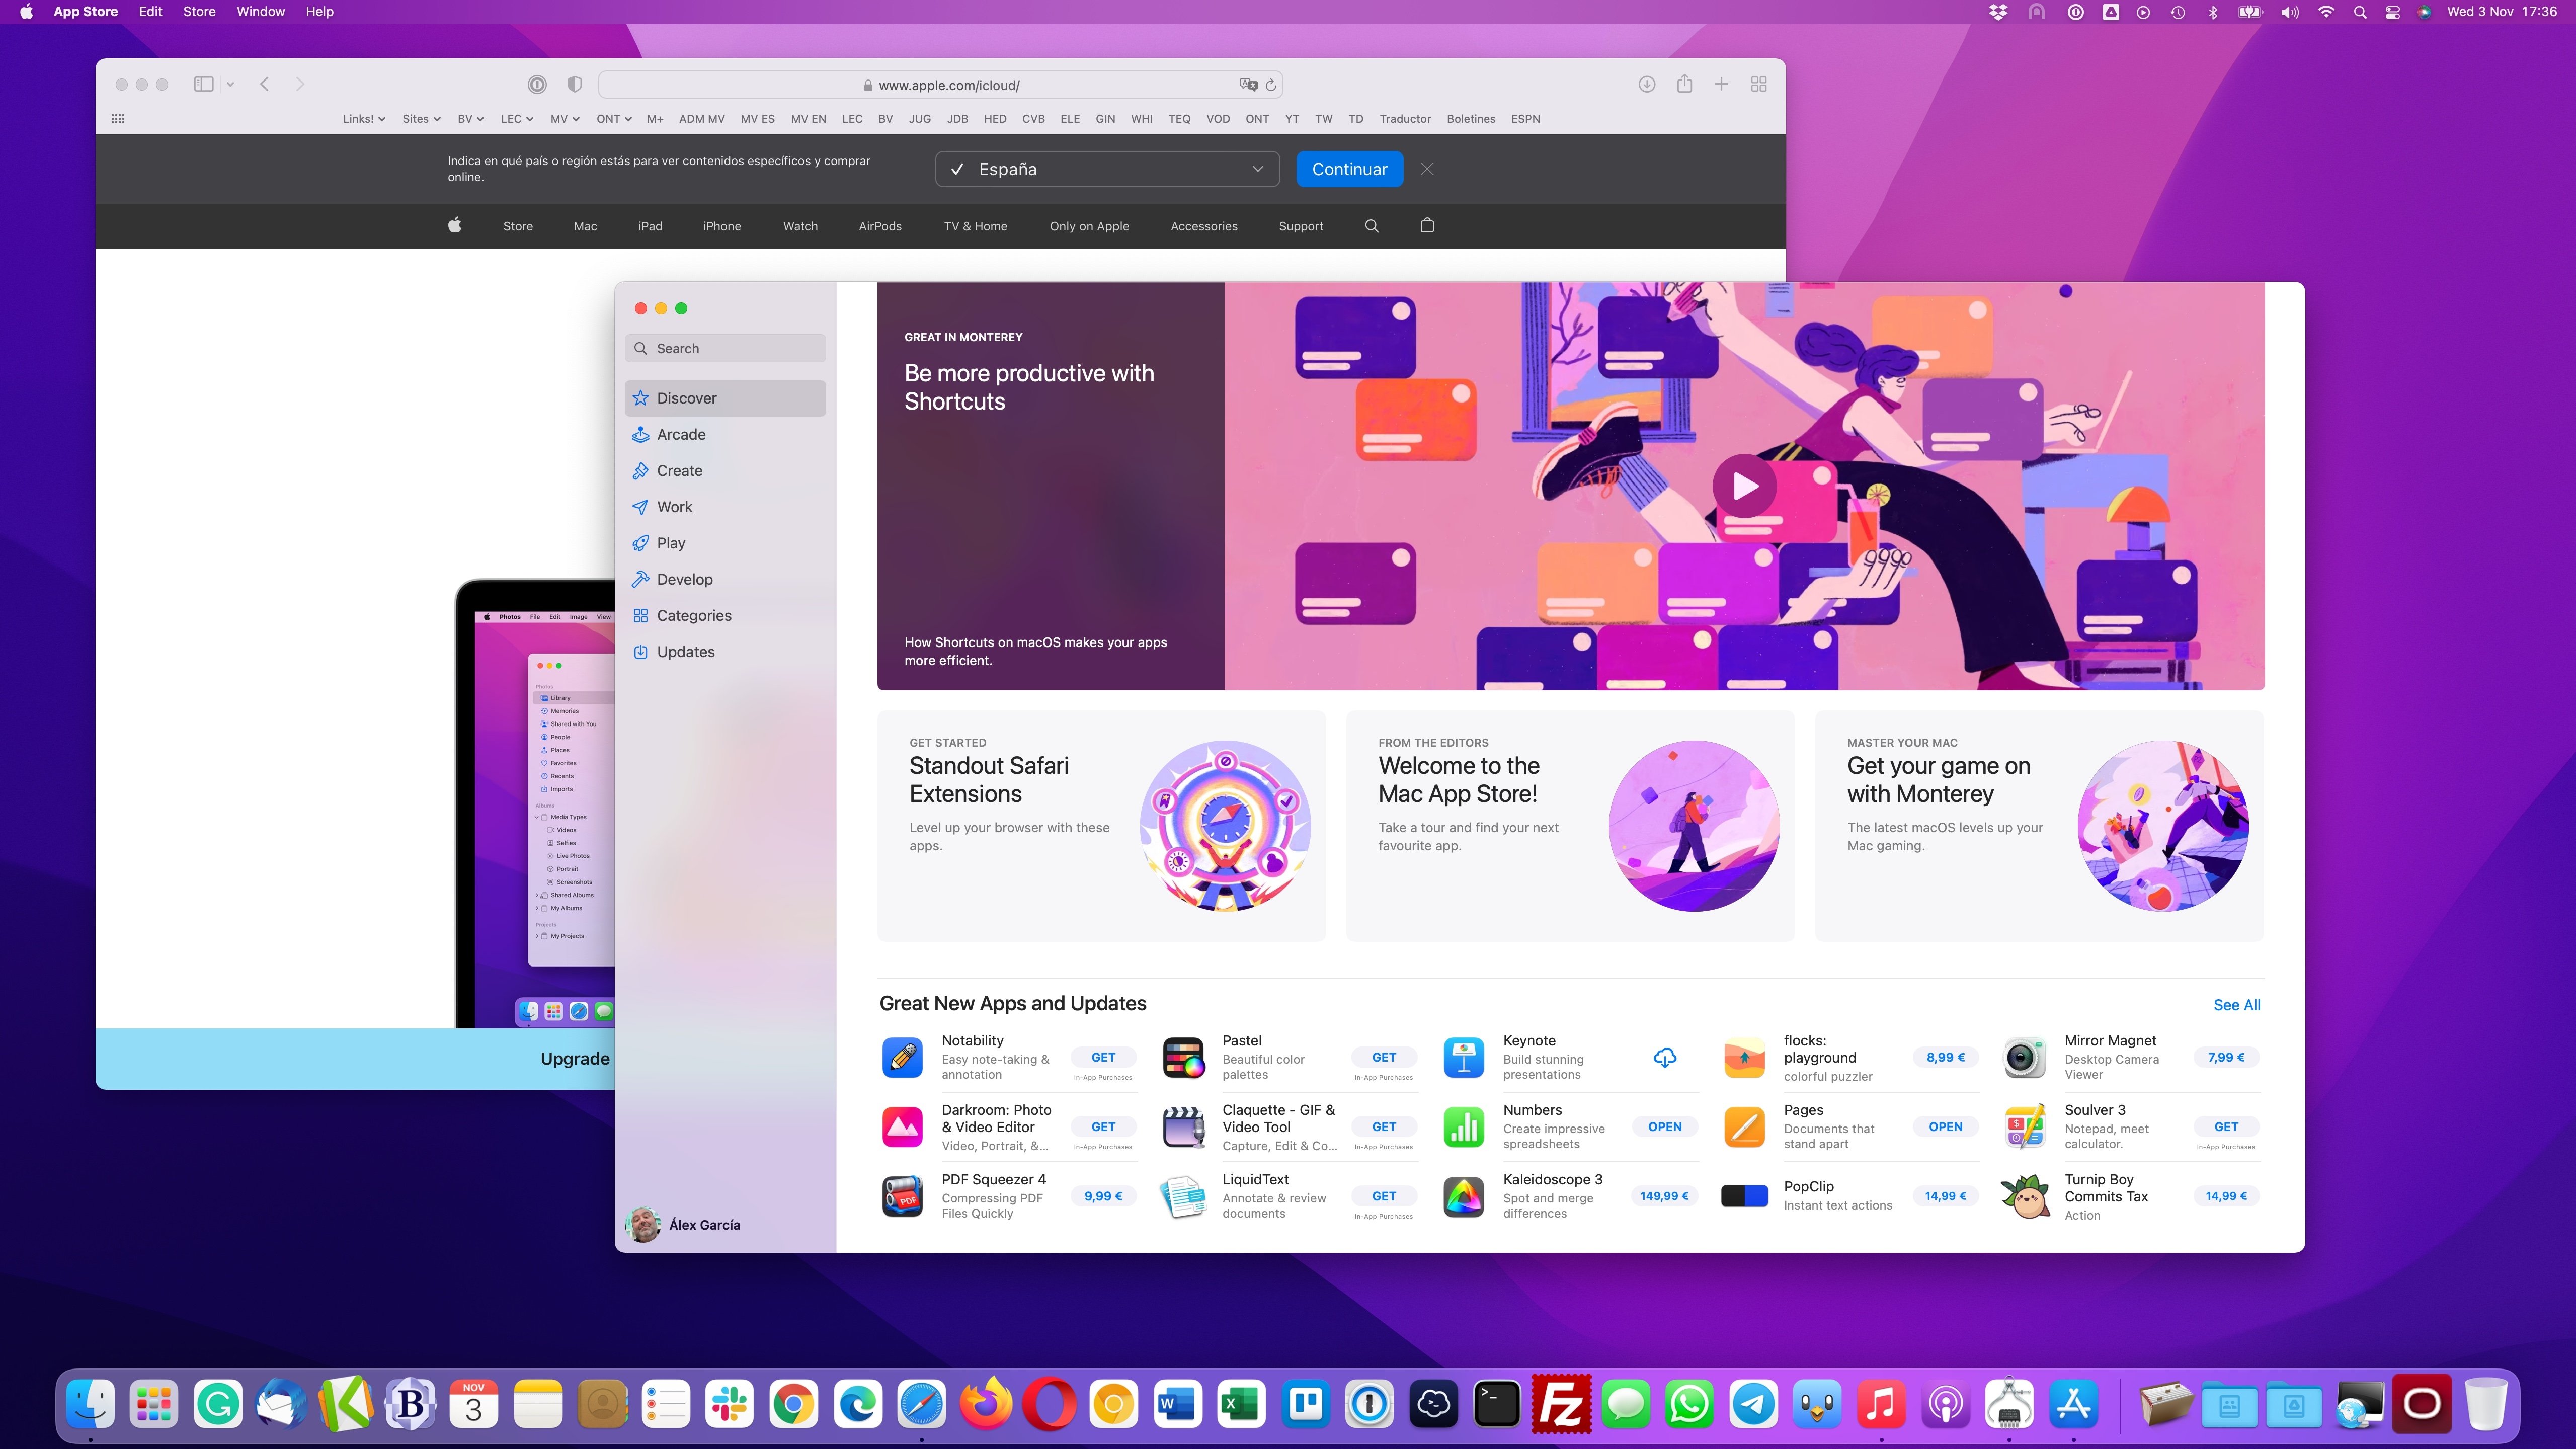
Task: Open the sidebar options chevron in Safari
Action: click(230, 84)
